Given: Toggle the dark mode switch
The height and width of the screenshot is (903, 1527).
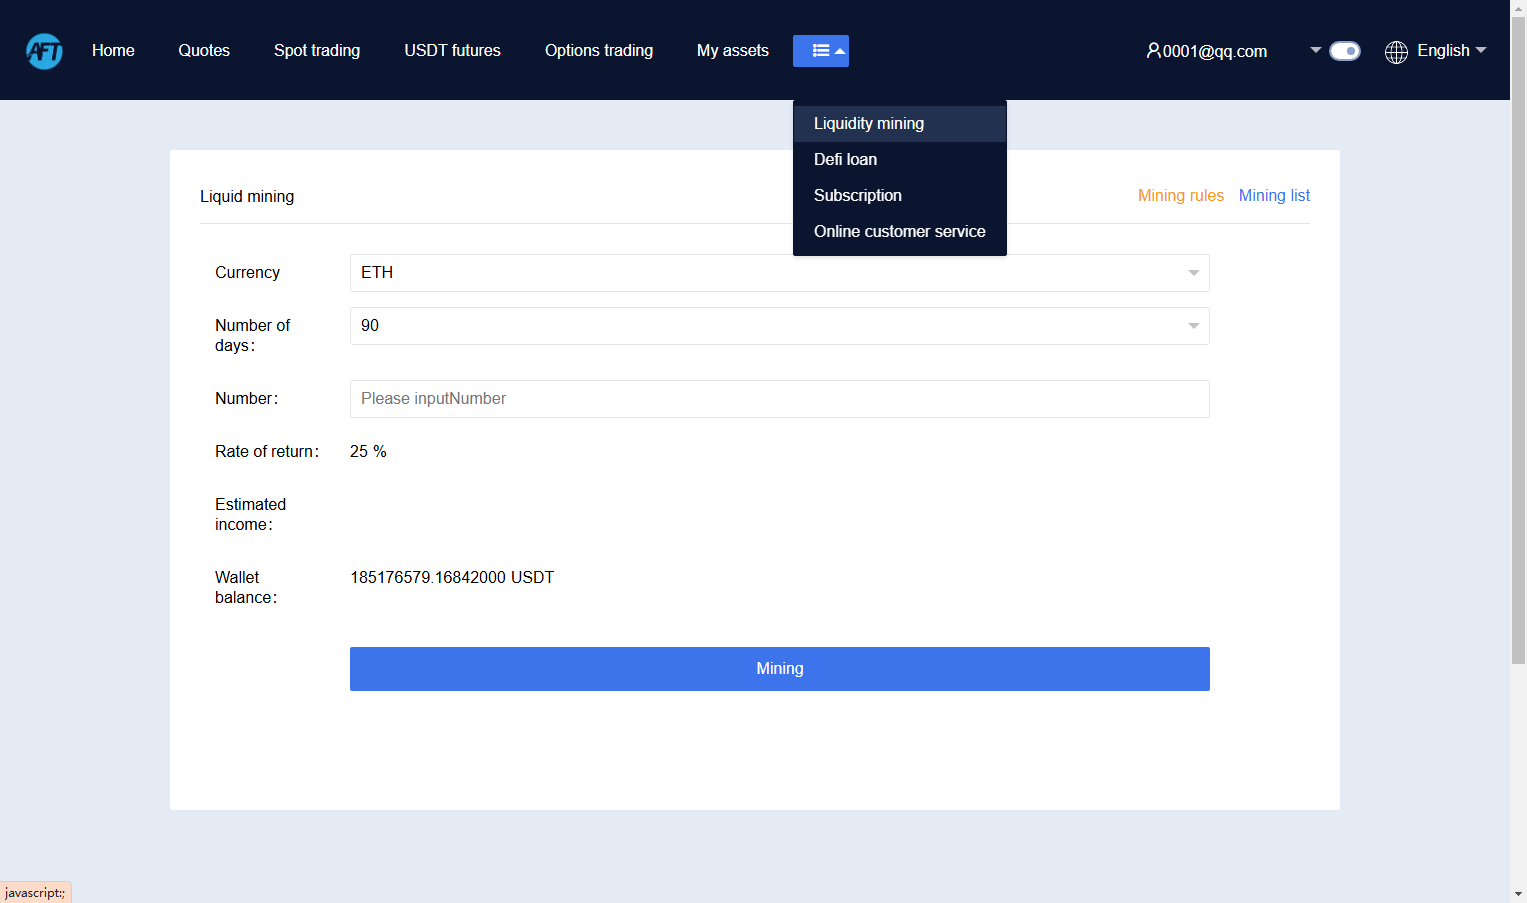Looking at the screenshot, I should pos(1345,51).
